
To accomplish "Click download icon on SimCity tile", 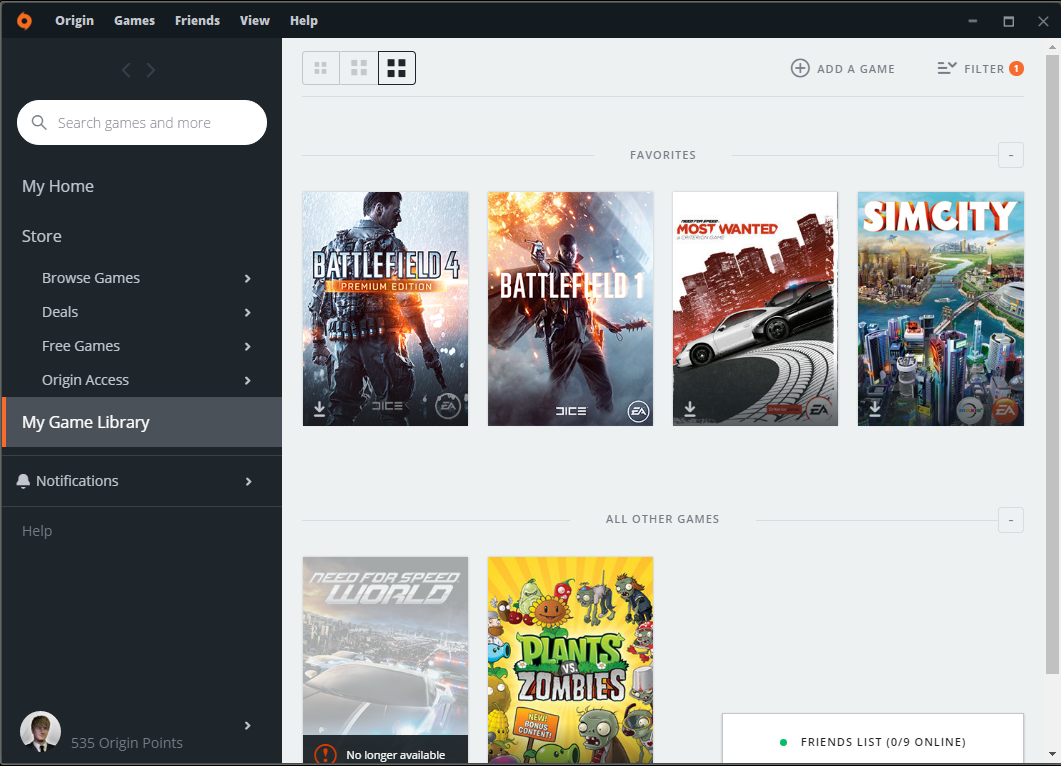I will 875,409.
